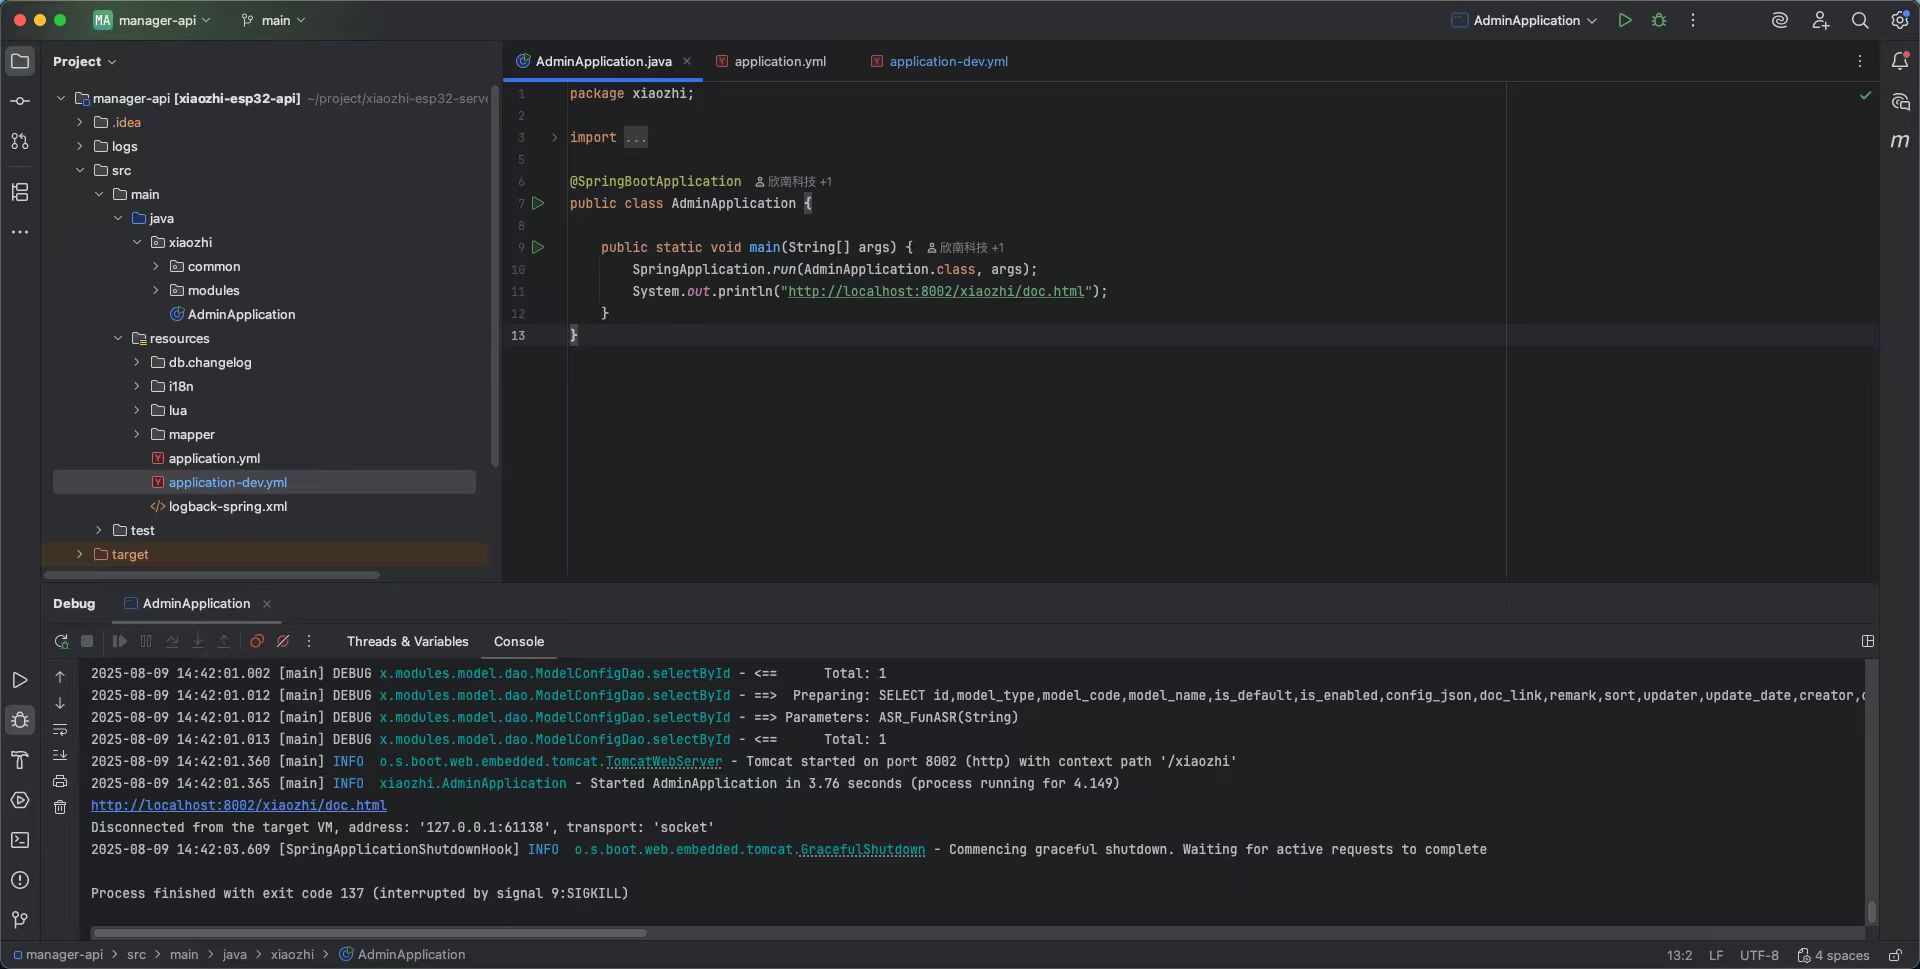The height and width of the screenshot is (969, 1920).
Task: Open the AdminApplication run configuration dropdown
Action: (1524, 20)
